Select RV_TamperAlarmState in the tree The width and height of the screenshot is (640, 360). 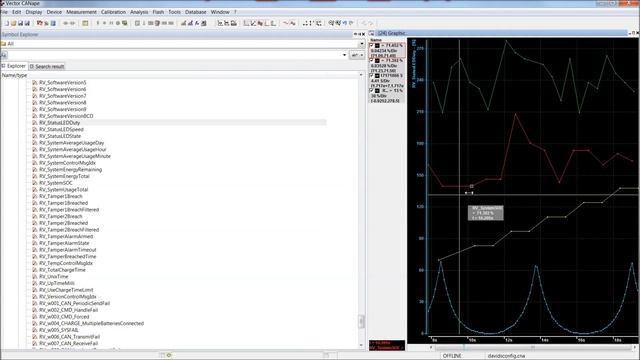tap(64, 243)
